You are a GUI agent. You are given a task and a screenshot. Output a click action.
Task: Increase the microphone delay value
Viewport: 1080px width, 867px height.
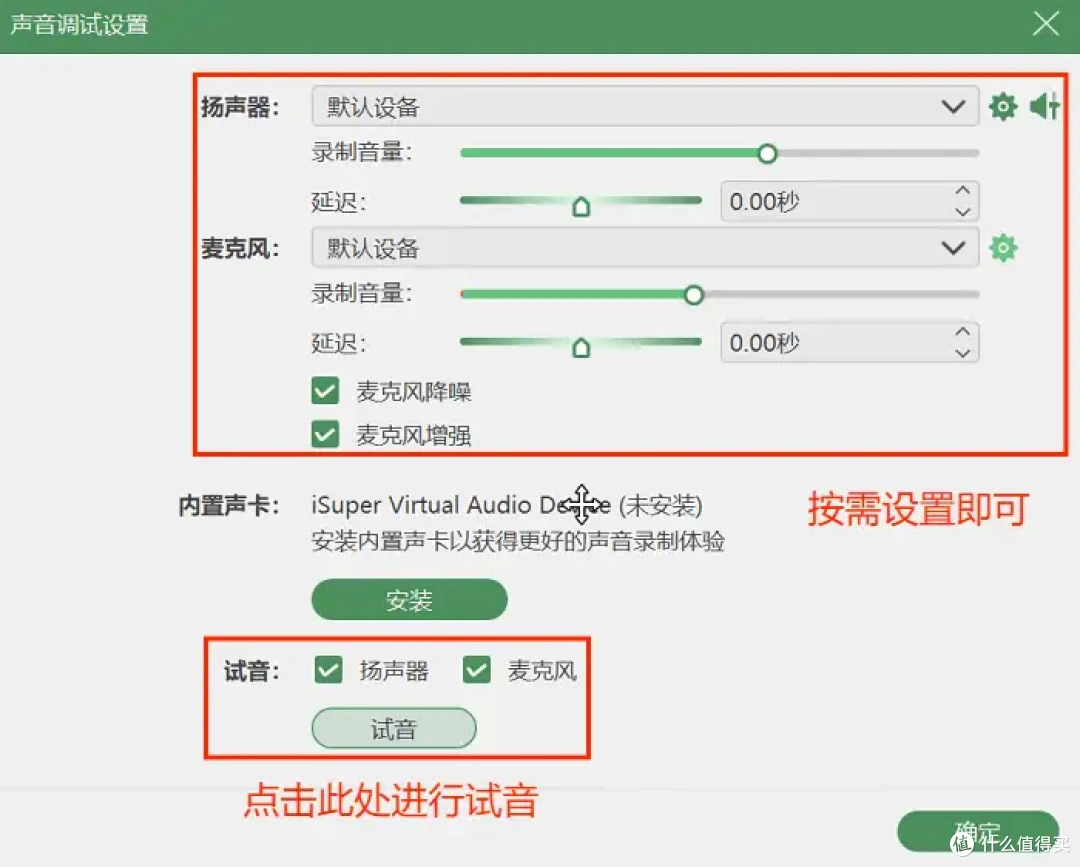(x=962, y=332)
